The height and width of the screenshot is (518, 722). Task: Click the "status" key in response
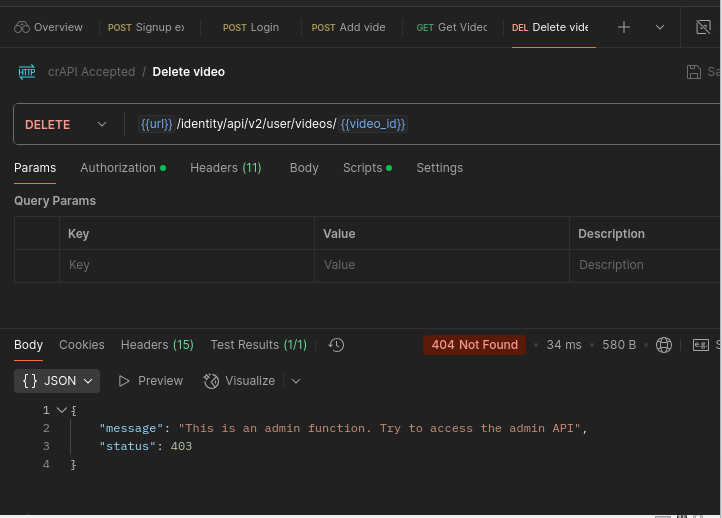coord(128,446)
